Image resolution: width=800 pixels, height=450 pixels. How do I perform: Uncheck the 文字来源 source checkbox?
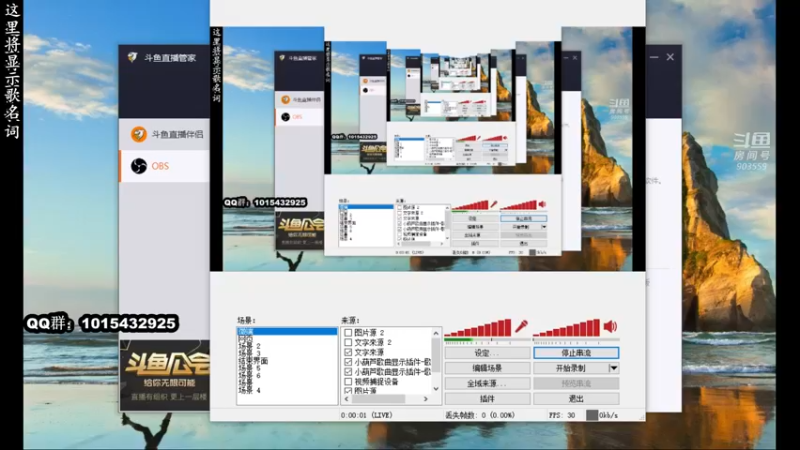coord(348,352)
